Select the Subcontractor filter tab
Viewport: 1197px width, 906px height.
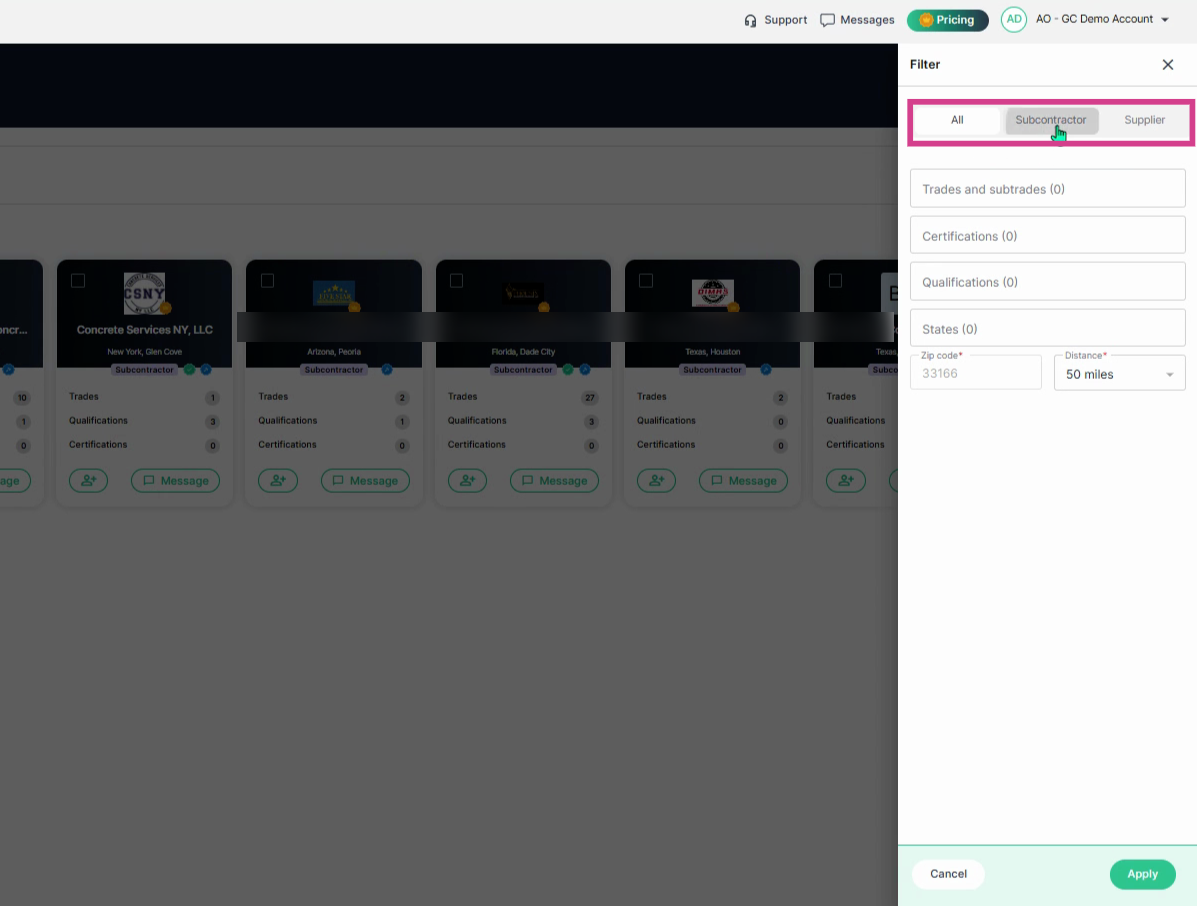[1050, 121]
